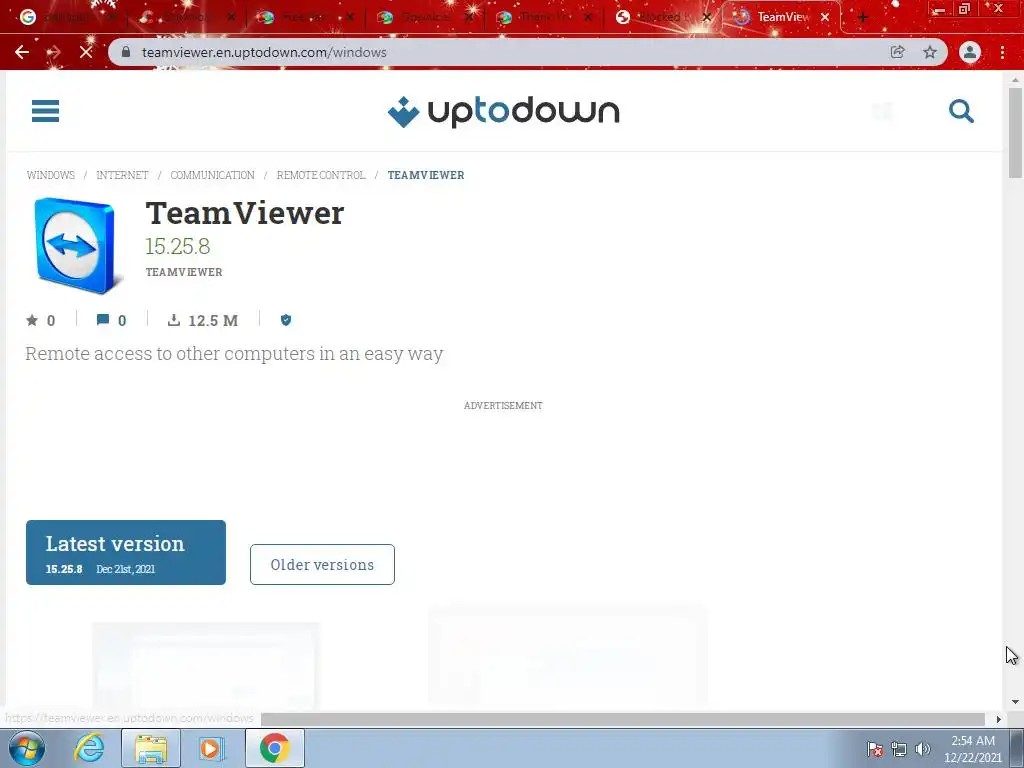Click the horizontal scrollbar right arrow

point(998,719)
